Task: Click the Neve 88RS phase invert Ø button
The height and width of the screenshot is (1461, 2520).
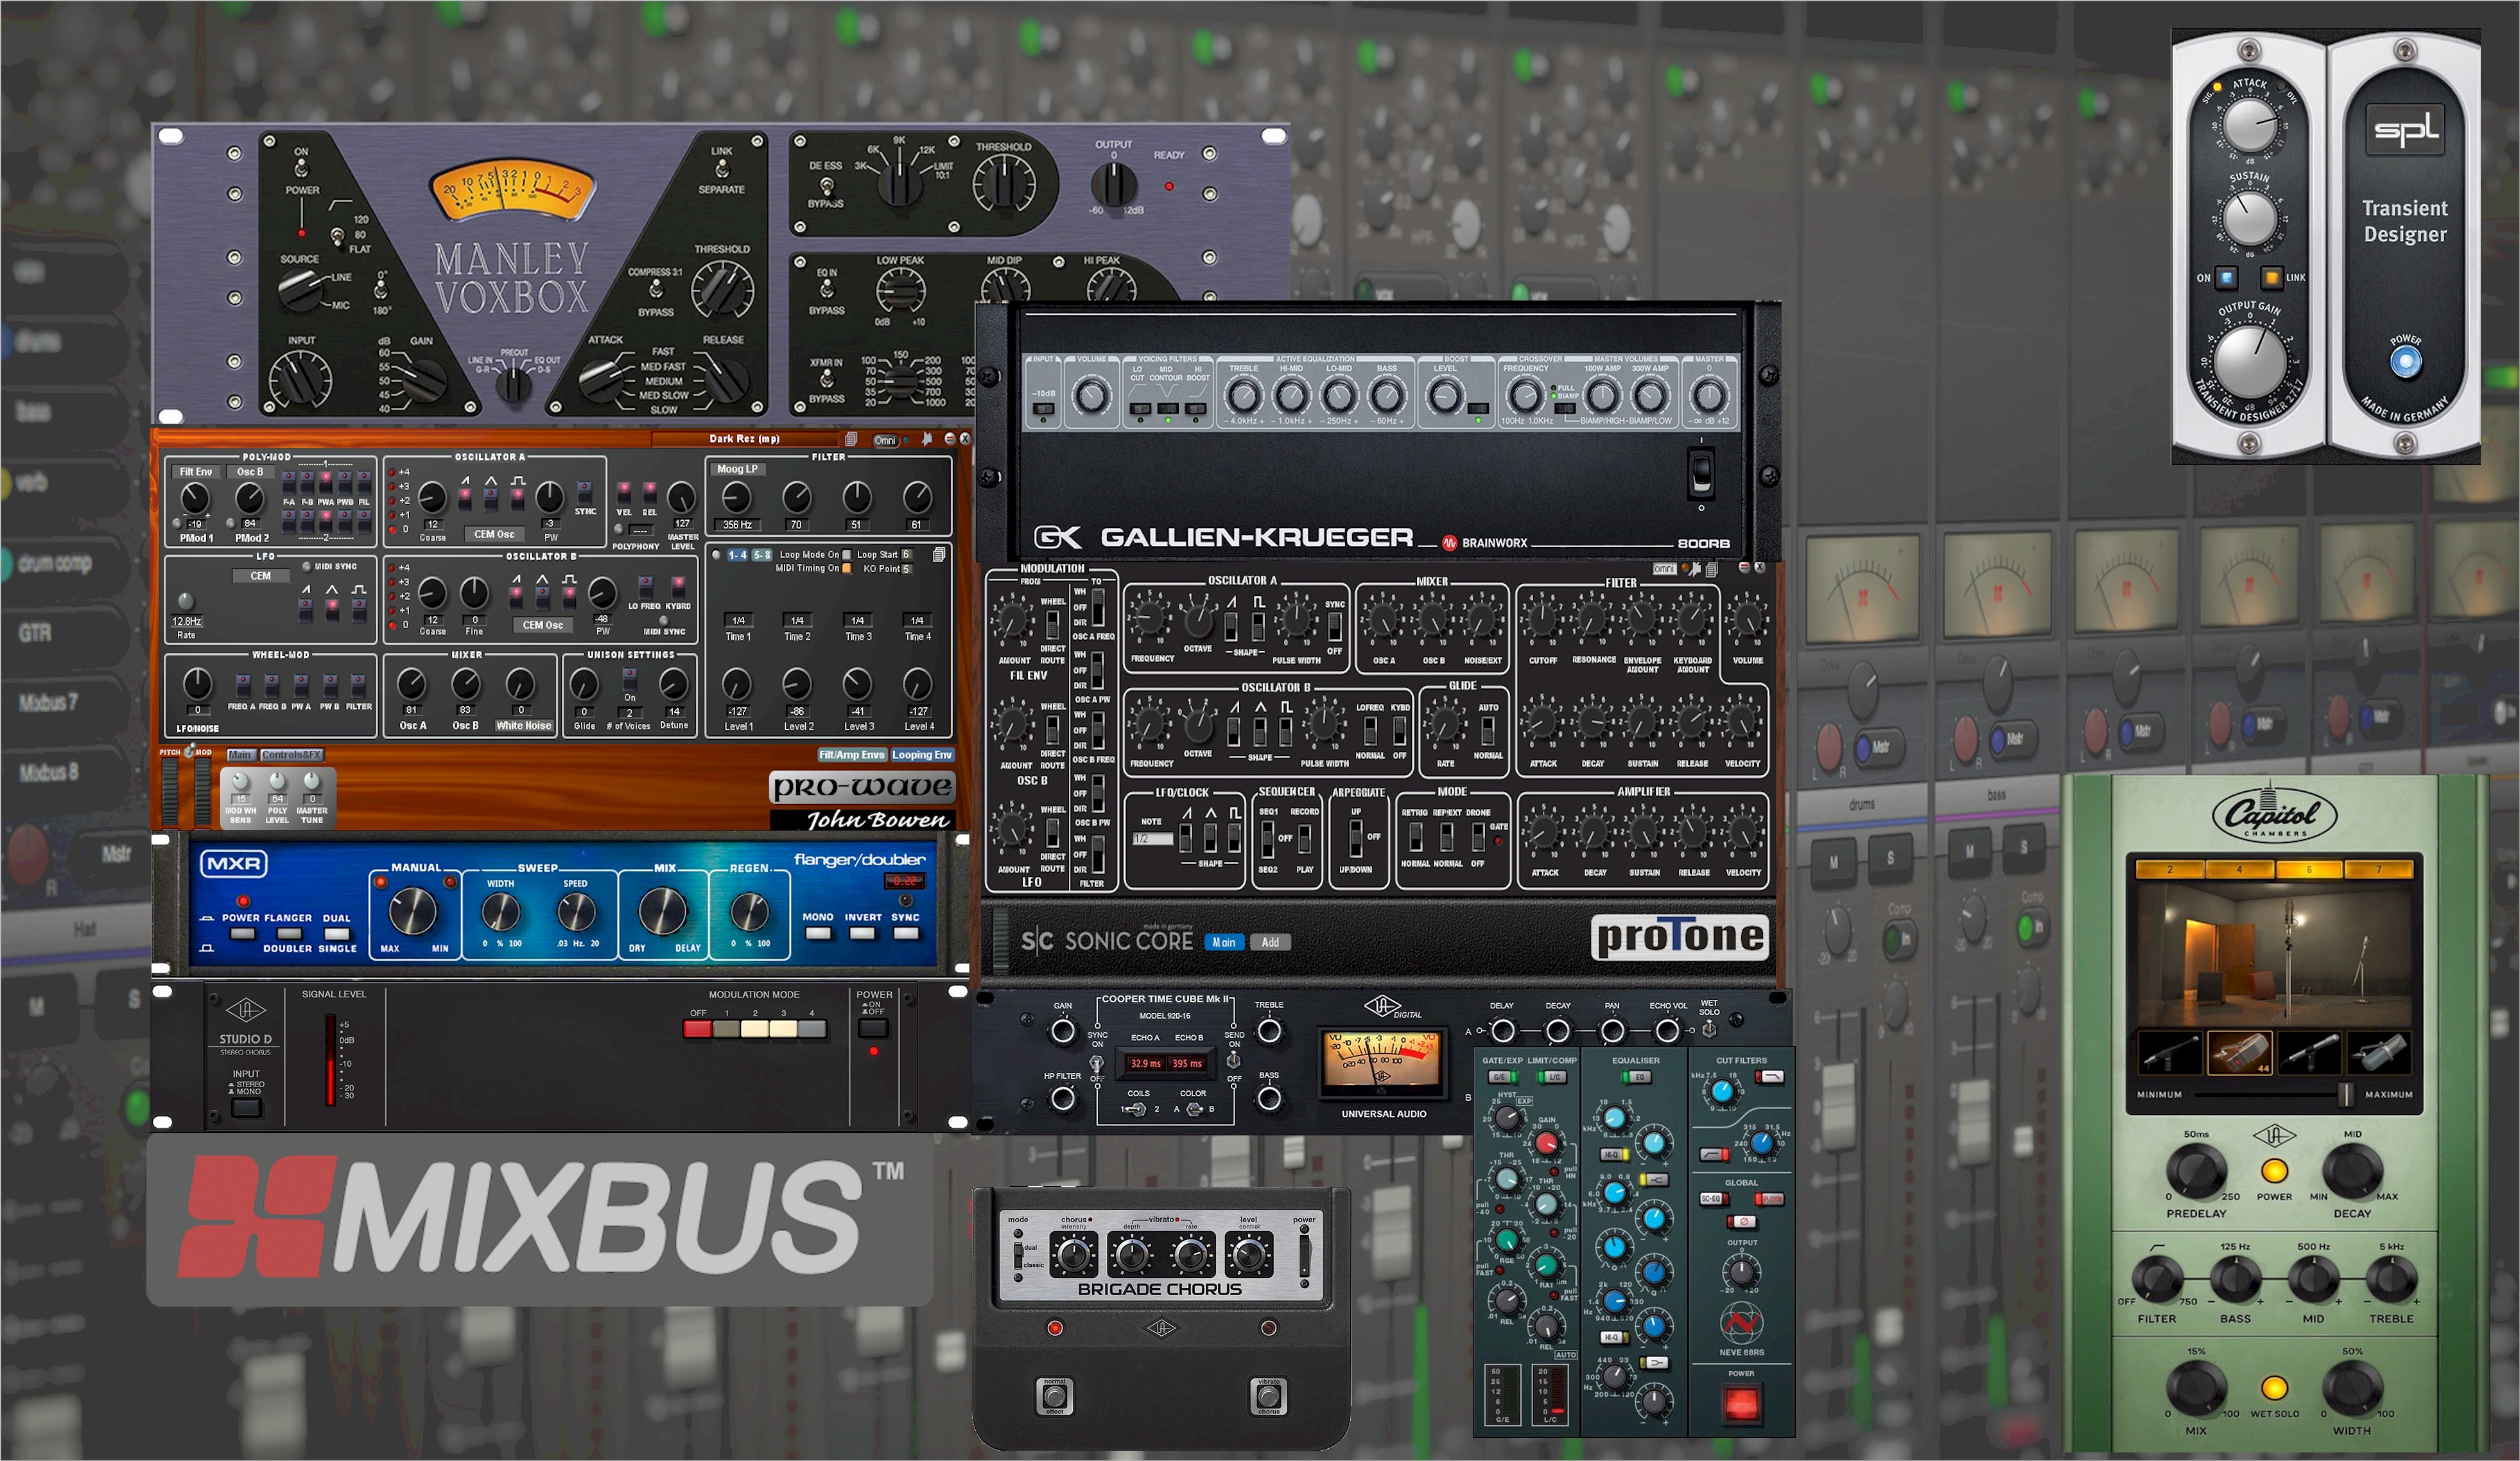Action: (1743, 1222)
